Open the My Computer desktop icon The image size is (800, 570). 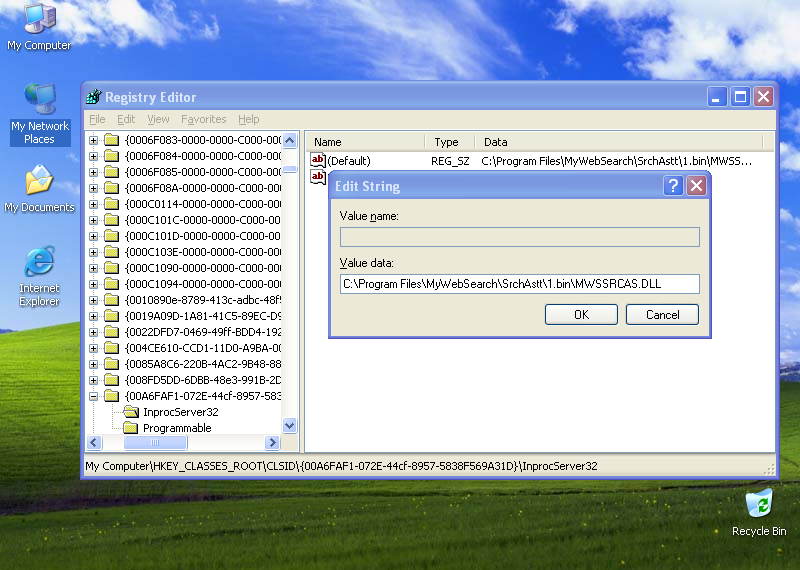tap(39, 19)
